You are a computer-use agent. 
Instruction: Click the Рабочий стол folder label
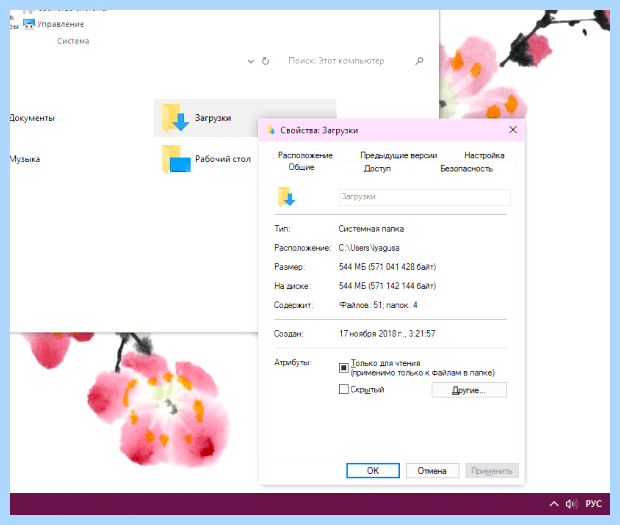(x=223, y=159)
